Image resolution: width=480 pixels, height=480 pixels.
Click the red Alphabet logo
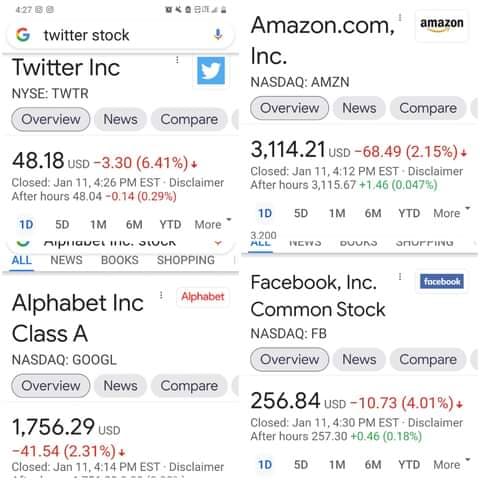point(203,296)
